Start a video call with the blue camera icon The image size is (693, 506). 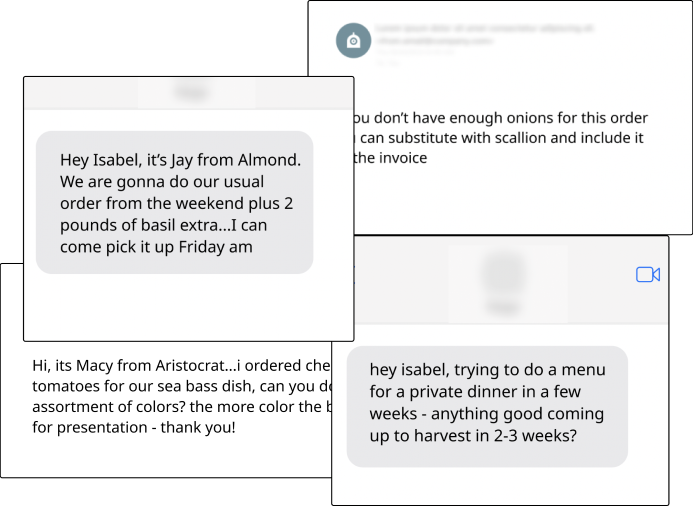tap(648, 274)
